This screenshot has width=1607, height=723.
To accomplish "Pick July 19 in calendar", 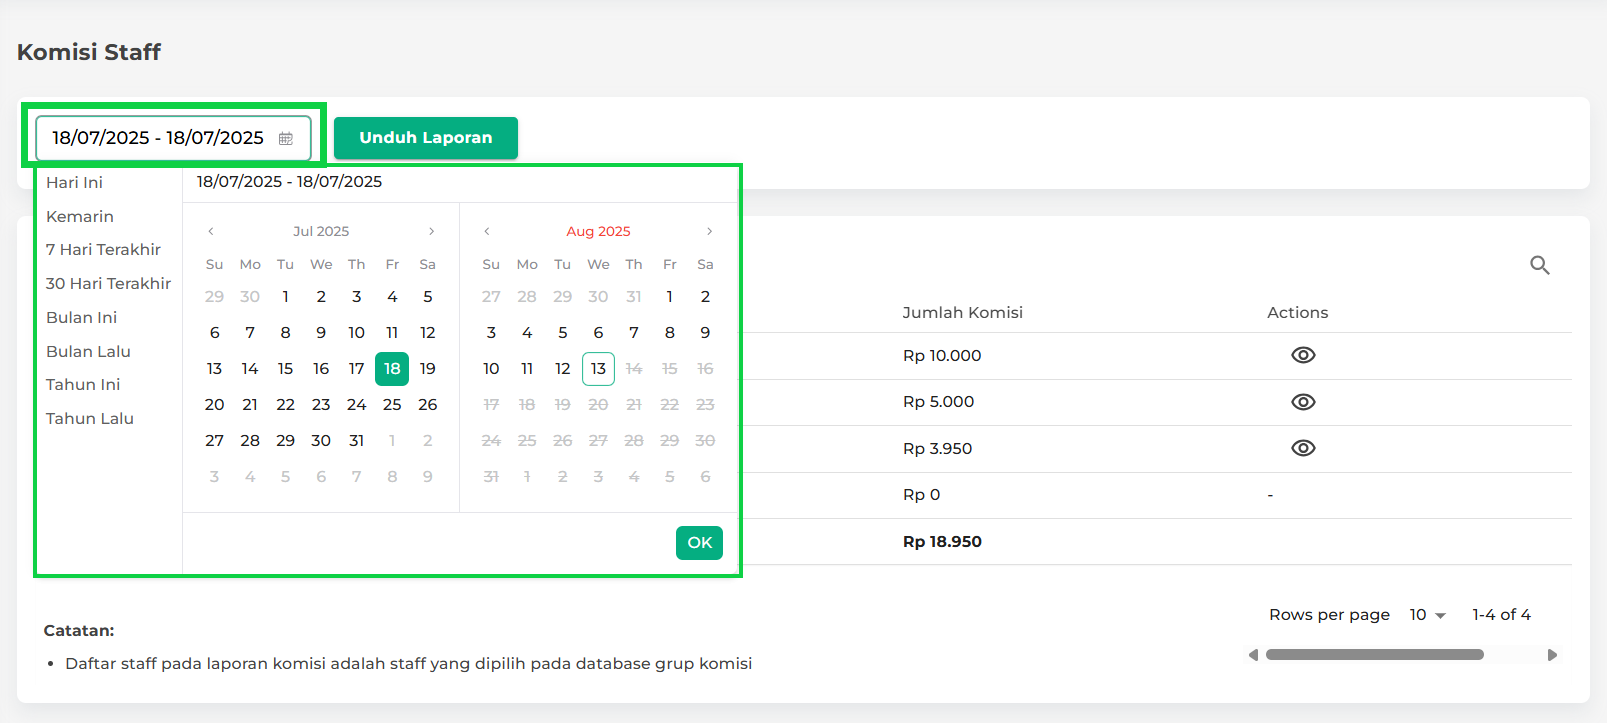I will pyautogui.click(x=428, y=369).
